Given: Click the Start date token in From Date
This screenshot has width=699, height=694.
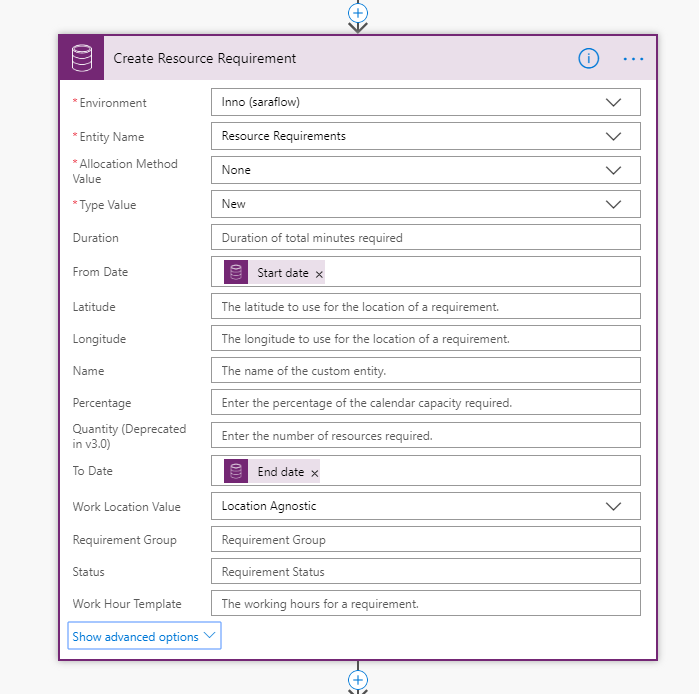Looking at the screenshot, I should coord(282,273).
